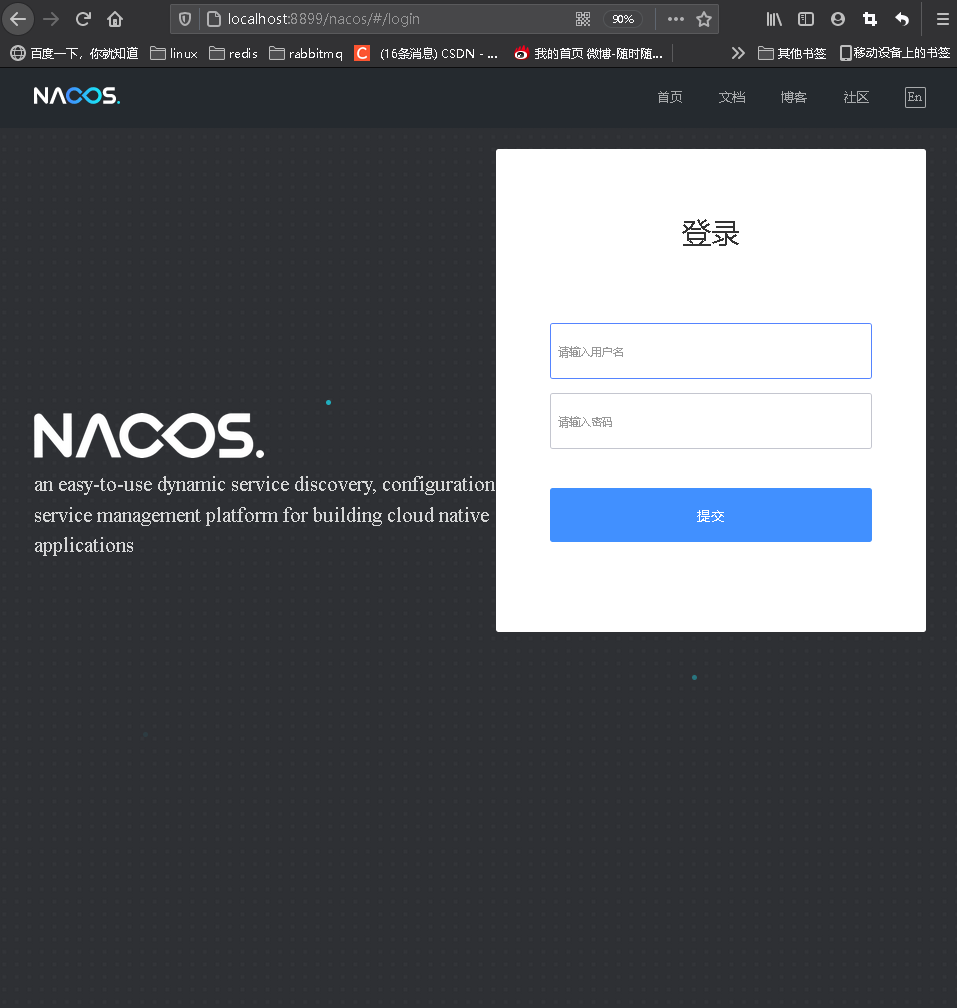The width and height of the screenshot is (957, 1008).
Task: Open 社区 in Nacos navigation
Action: click(856, 97)
